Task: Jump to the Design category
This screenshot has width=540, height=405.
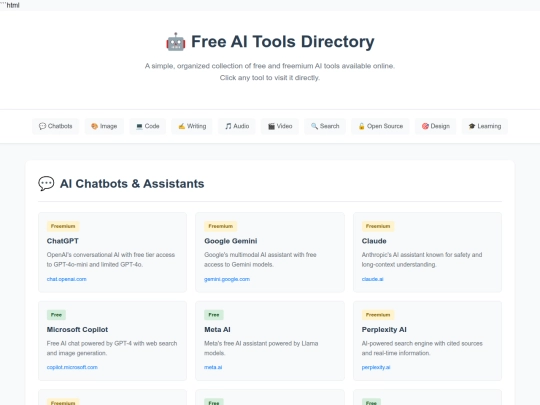Action: [435, 126]
